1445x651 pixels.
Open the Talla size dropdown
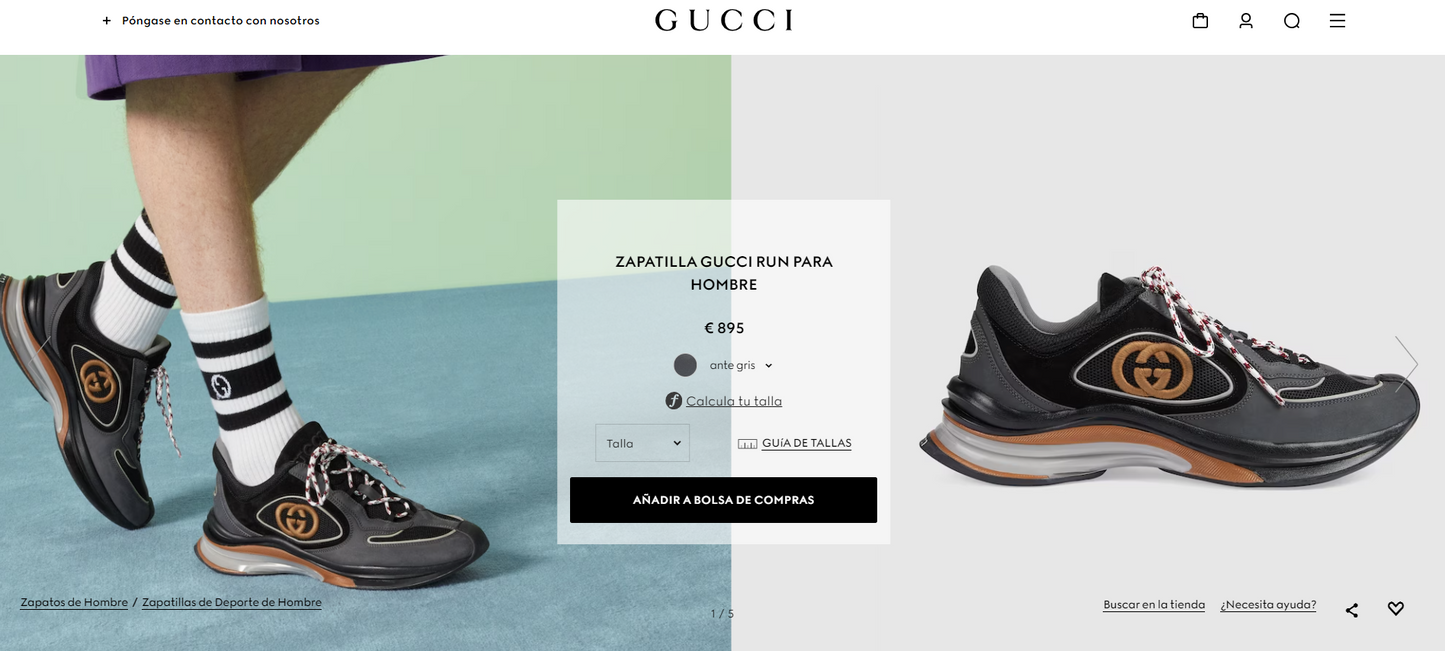coord(642,443)
